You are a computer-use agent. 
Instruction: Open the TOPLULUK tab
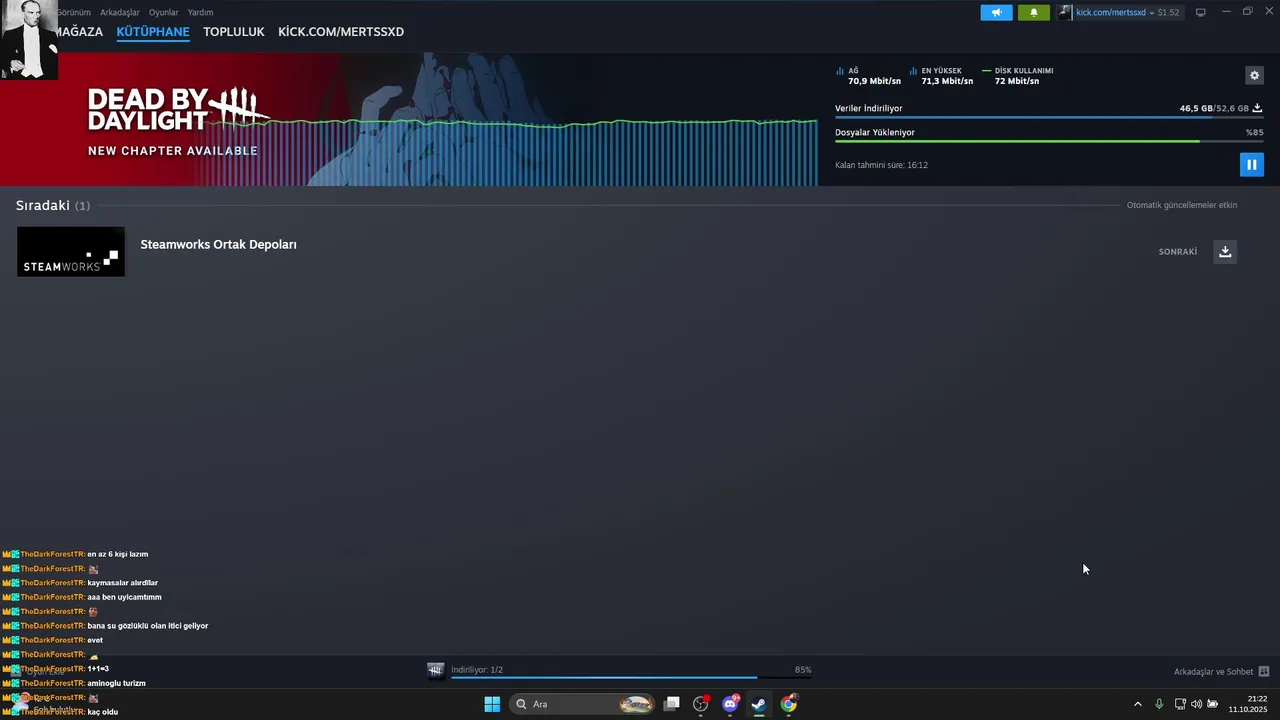(234, 32)
